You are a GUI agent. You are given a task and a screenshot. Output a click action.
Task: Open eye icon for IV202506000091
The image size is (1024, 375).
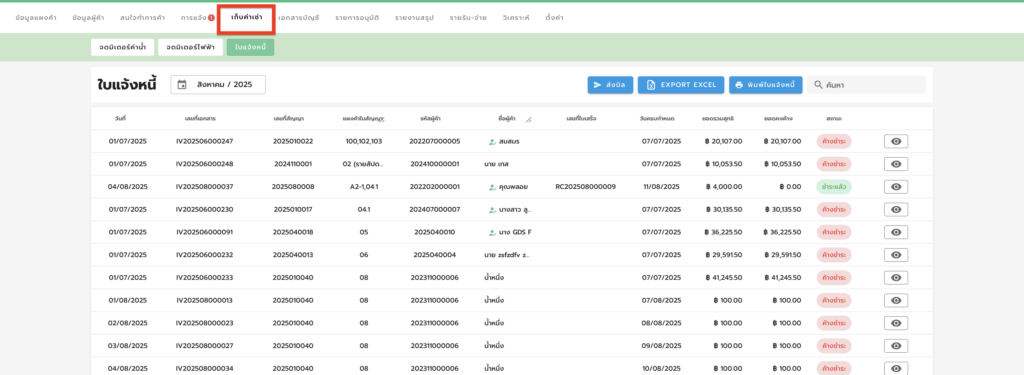[x=896, y=232]
